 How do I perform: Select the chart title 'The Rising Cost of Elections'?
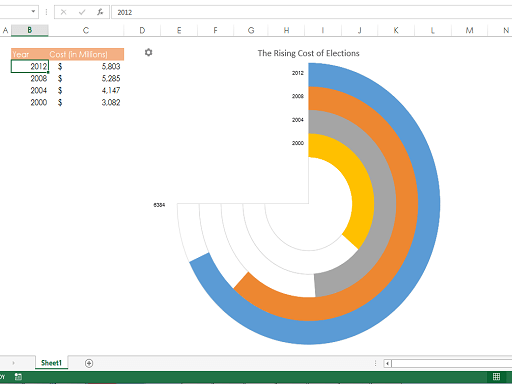(308, 53)
